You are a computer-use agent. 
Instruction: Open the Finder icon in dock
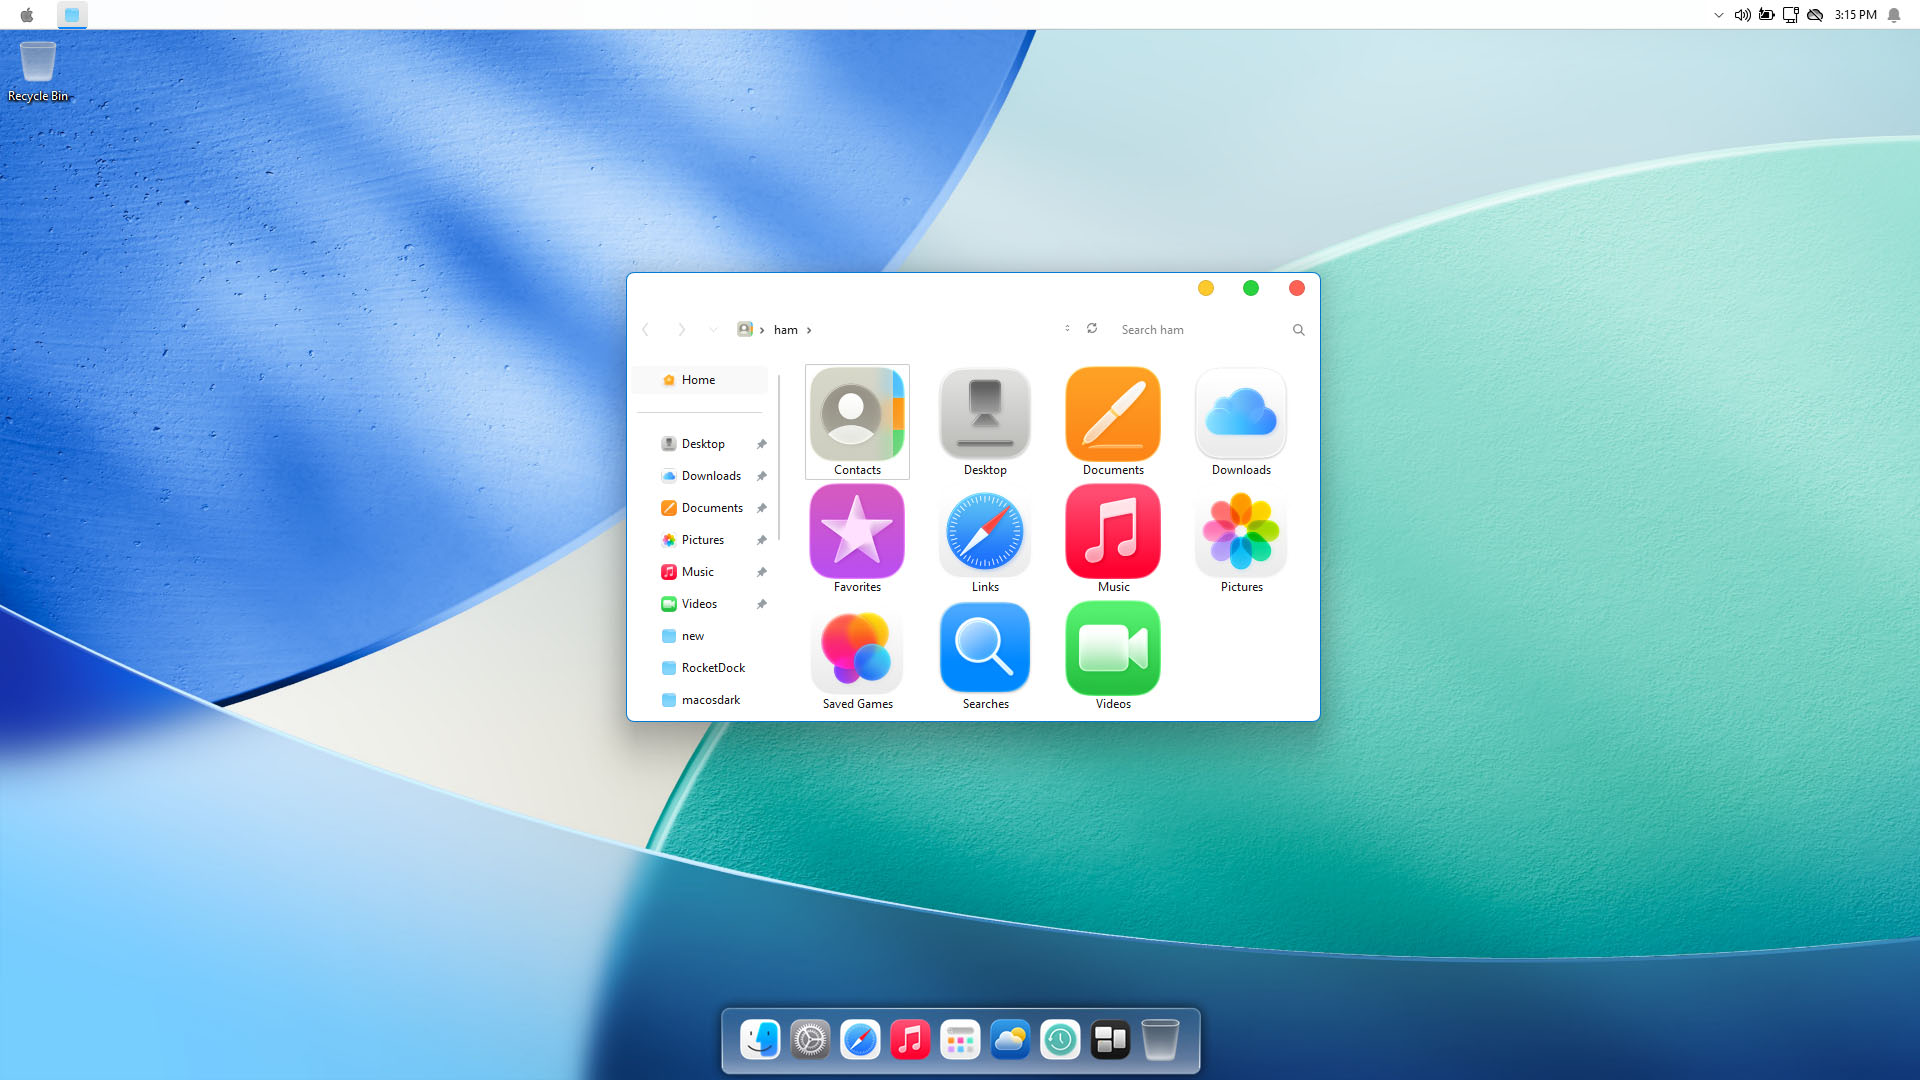[760, 1040]
